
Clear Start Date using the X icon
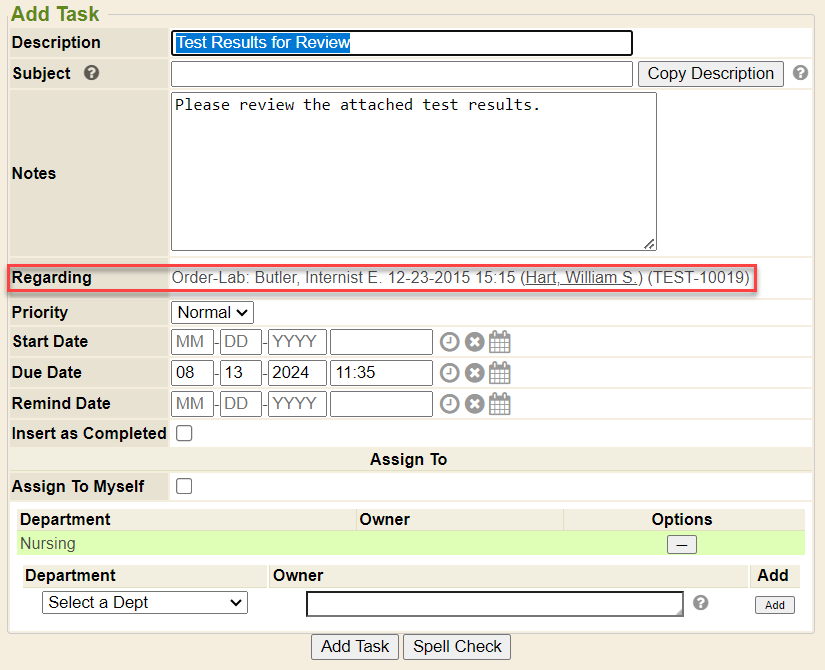pyautogui.click(x=474, y=342)
